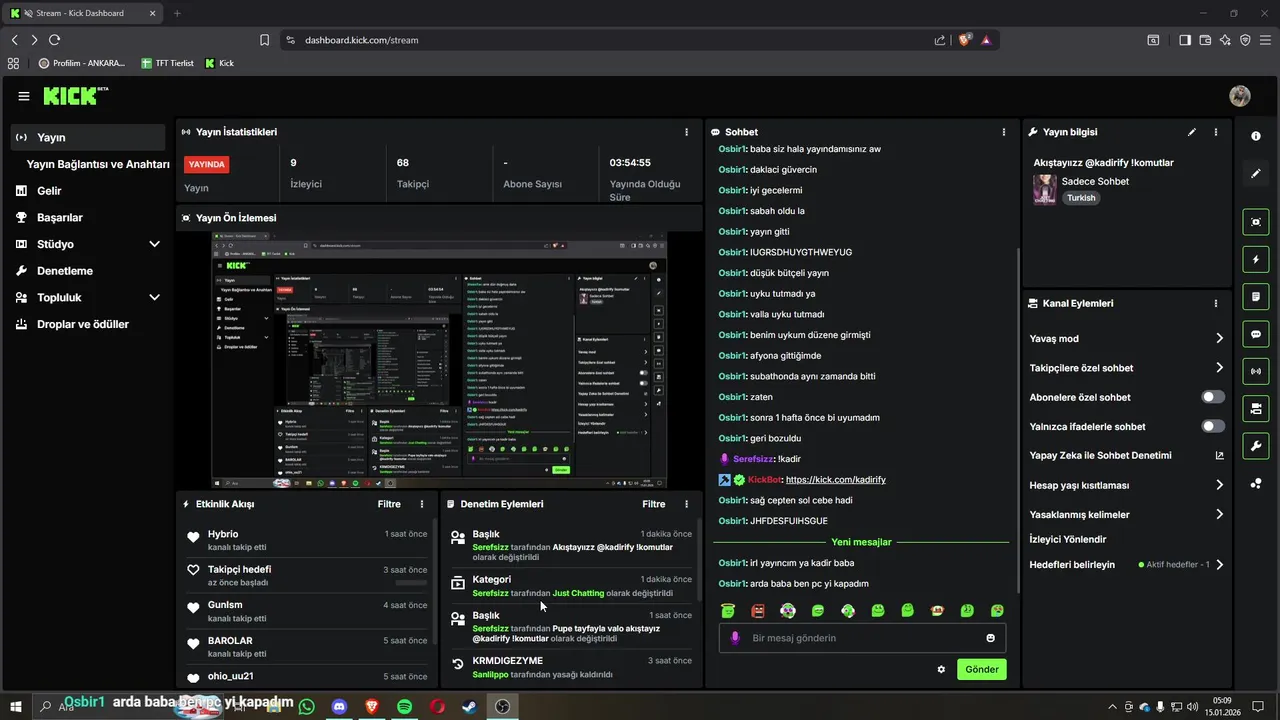
Task: Open Yayın Bağlantısı ve Anahtarı page
Action: pyautogui.click(x=98, y=164)
